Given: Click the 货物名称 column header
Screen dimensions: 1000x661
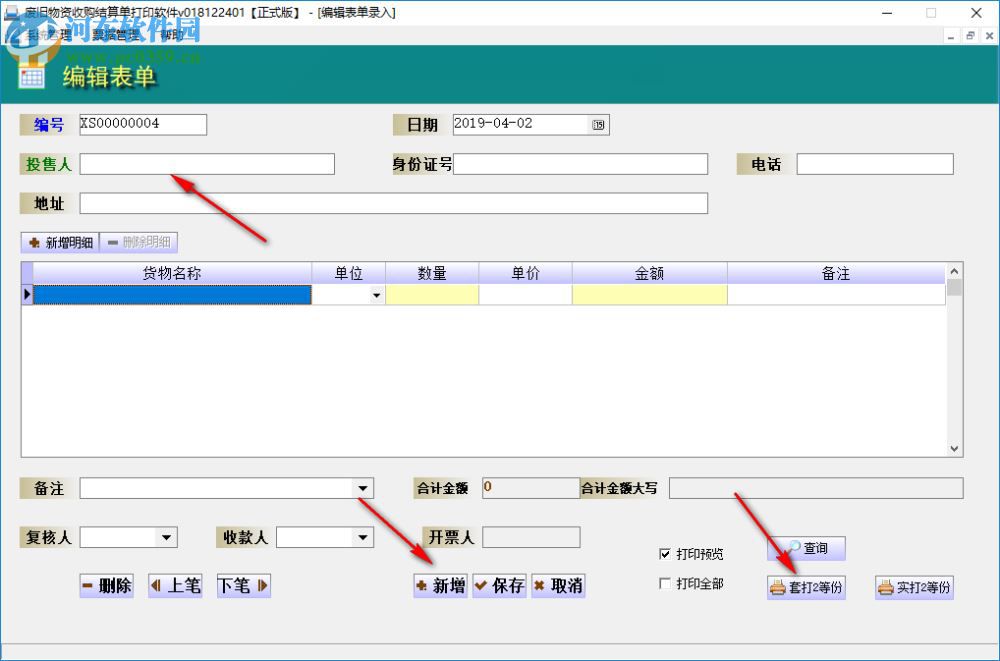Looking at the screenshot, I should [x=172, y=273].
